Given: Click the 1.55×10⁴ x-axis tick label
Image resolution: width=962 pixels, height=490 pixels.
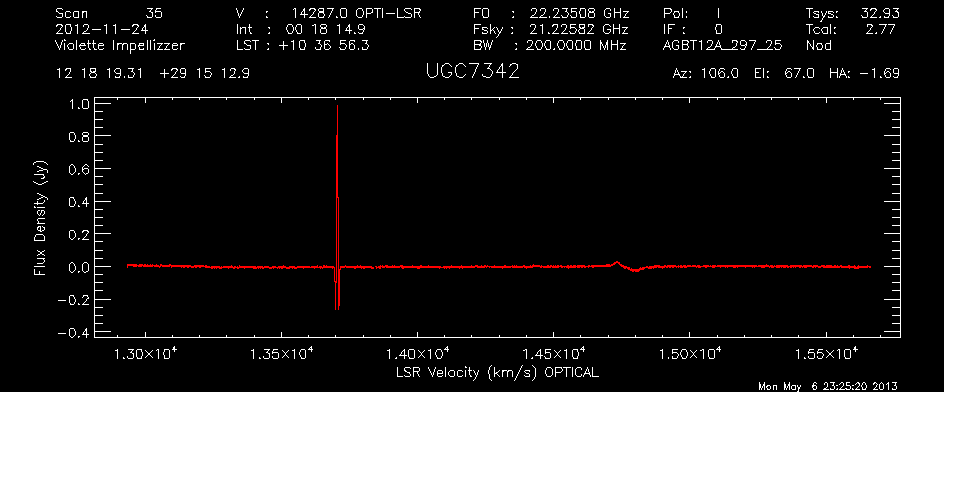Looking at the screenshot, I should [826, 354].
